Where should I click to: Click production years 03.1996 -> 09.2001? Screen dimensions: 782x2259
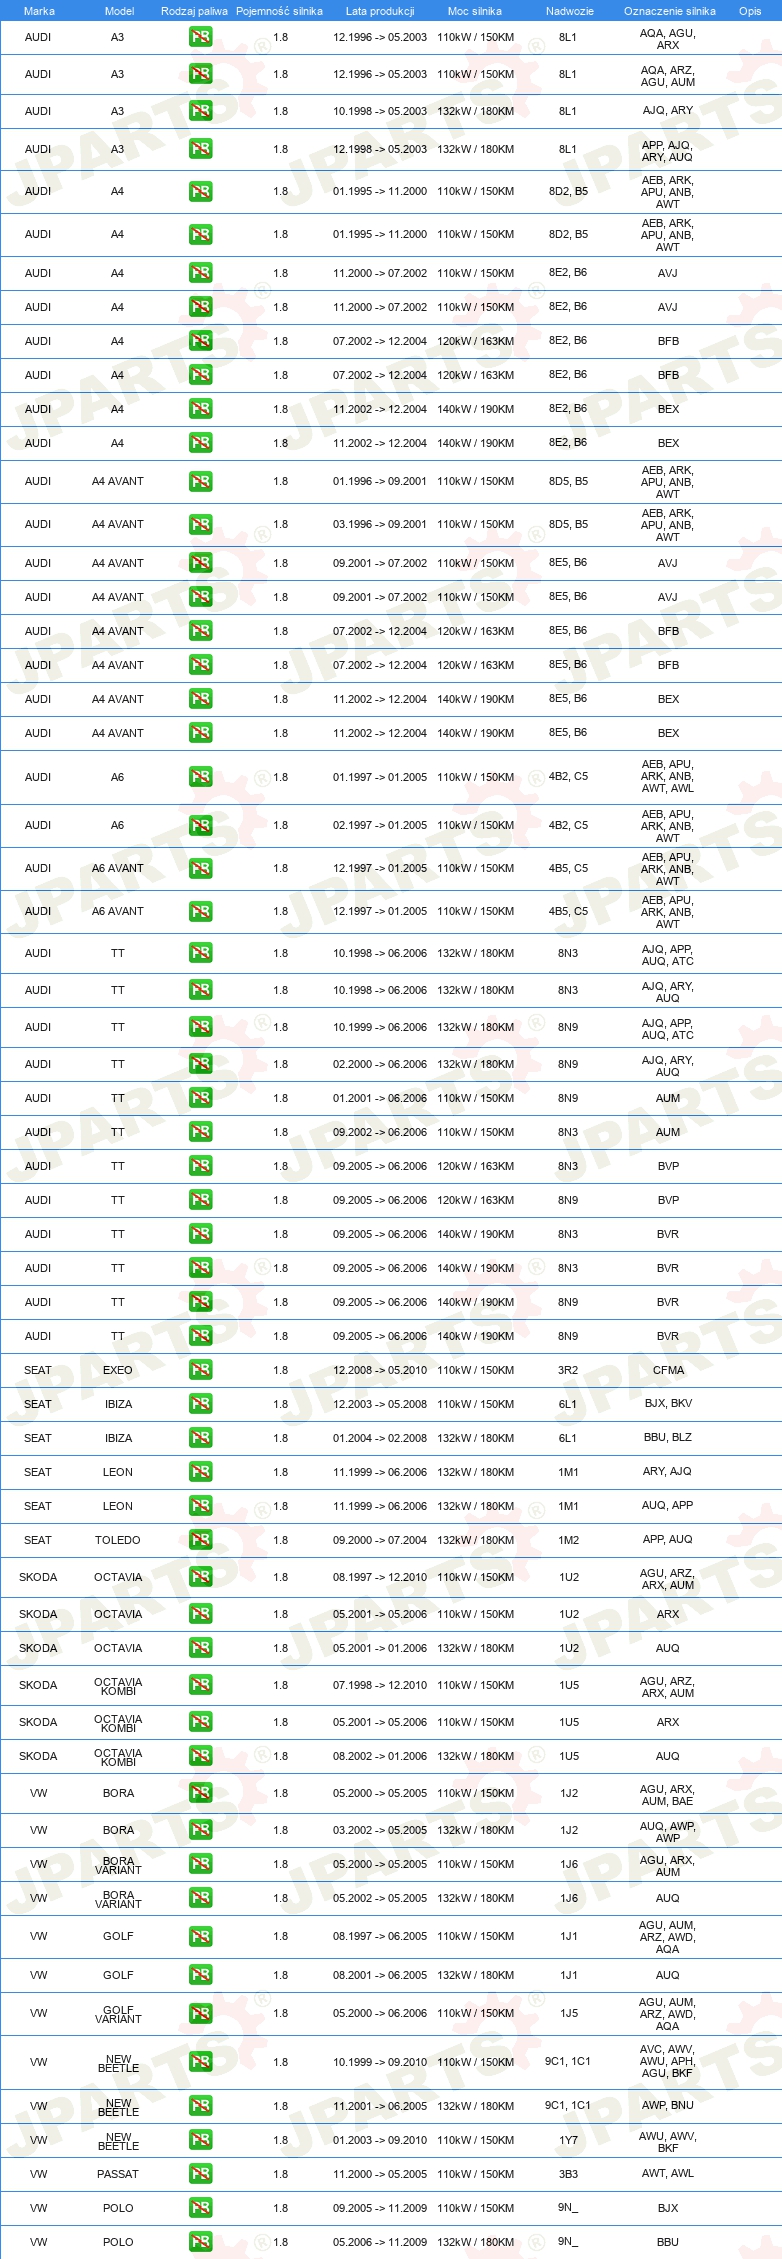pos(380,524)
